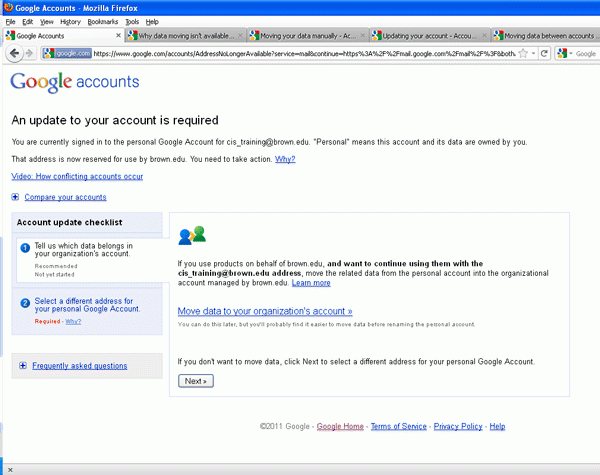Switch to 'Moving your data manually' tab
This screenshot has width=600, height=475.
tap(308, 36)
